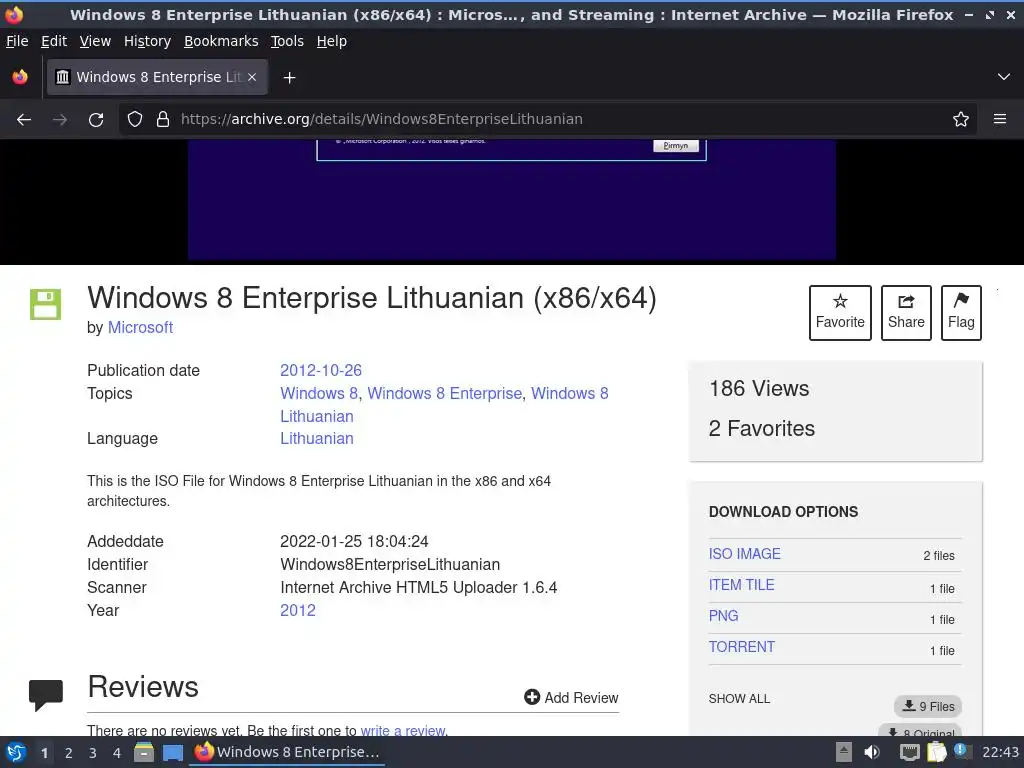This screenshot has height=768, width=1024.
Task: Open the file manager taskbar icon
Action: 144,752
